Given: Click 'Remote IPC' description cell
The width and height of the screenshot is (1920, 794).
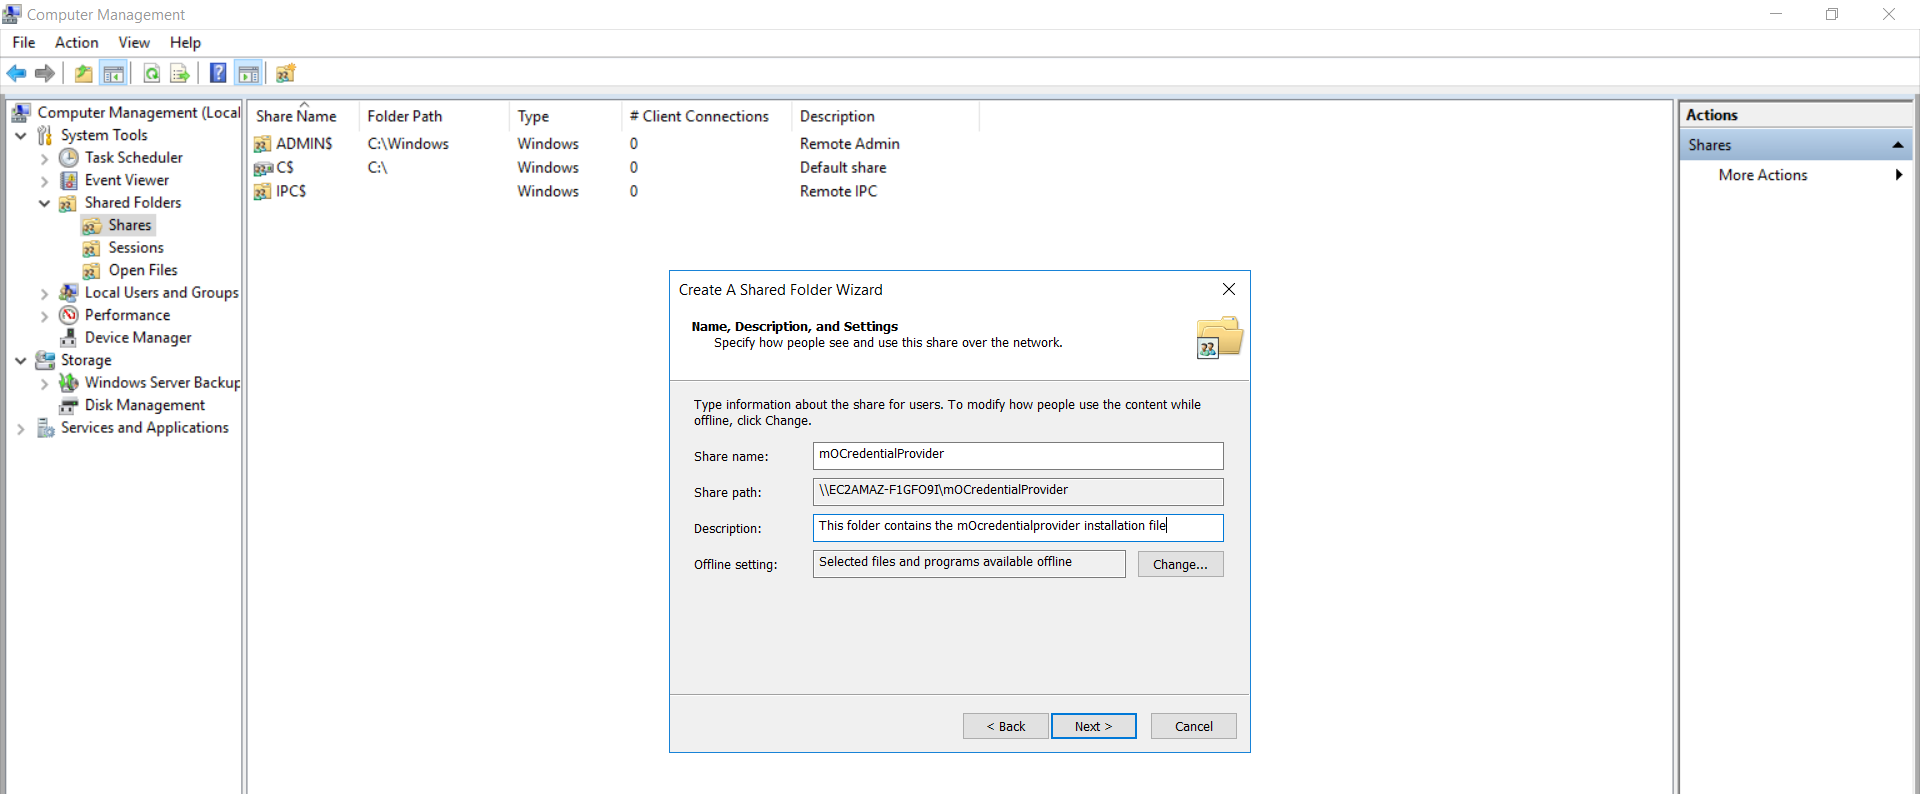Looking at the screenshot, I should [x=838, y=192].
